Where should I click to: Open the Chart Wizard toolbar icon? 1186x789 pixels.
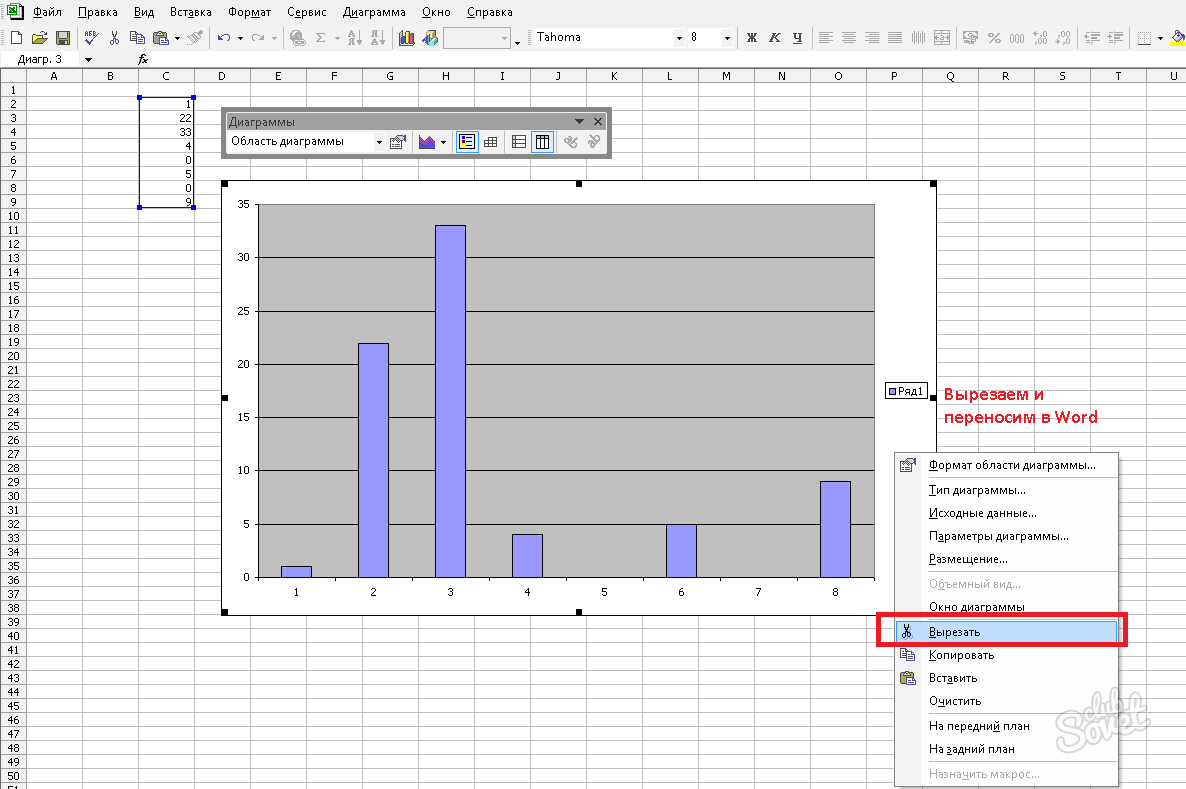407,38
